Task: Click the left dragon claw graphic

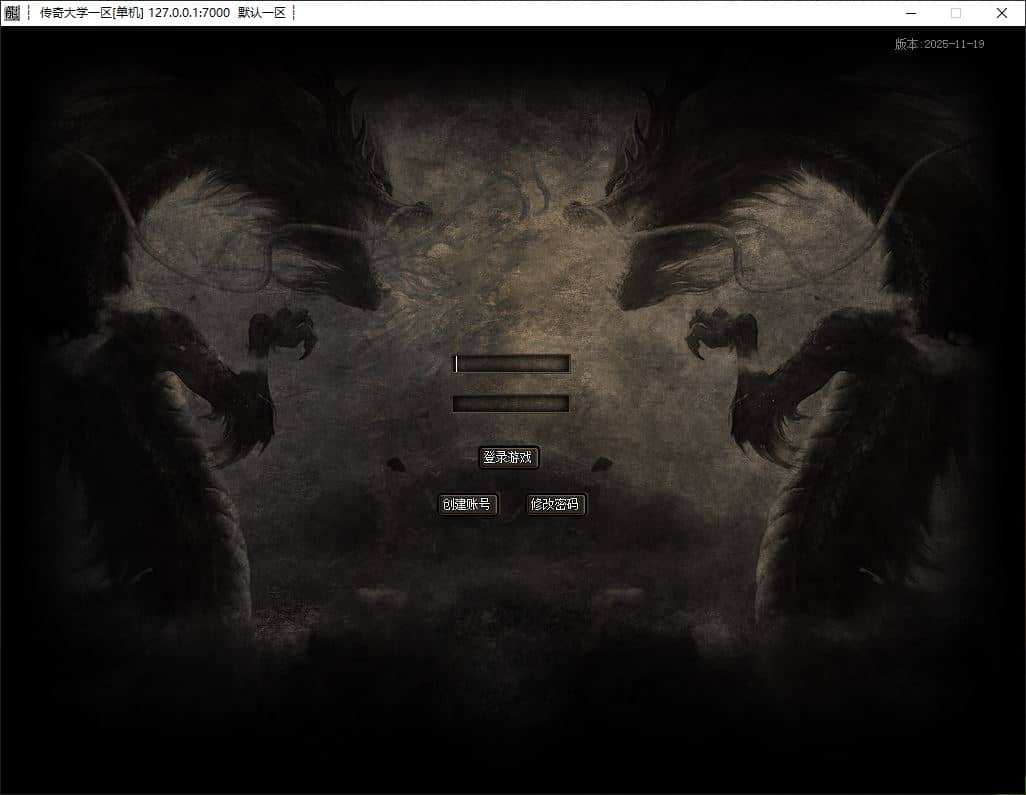Action: [283, 332]
